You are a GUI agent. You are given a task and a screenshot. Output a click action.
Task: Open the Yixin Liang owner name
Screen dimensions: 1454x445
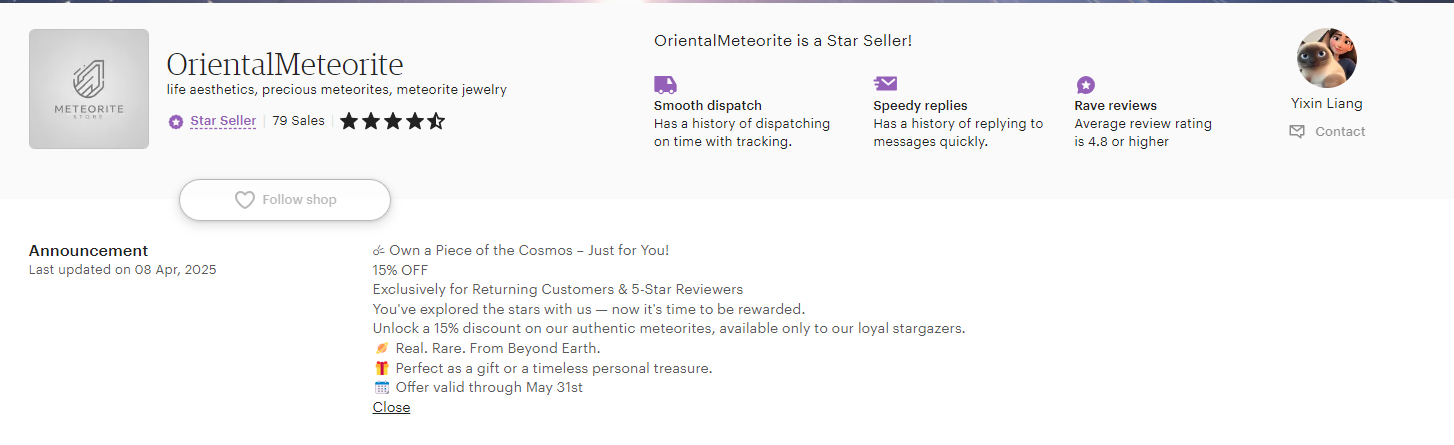click(x=1327, y=103)
